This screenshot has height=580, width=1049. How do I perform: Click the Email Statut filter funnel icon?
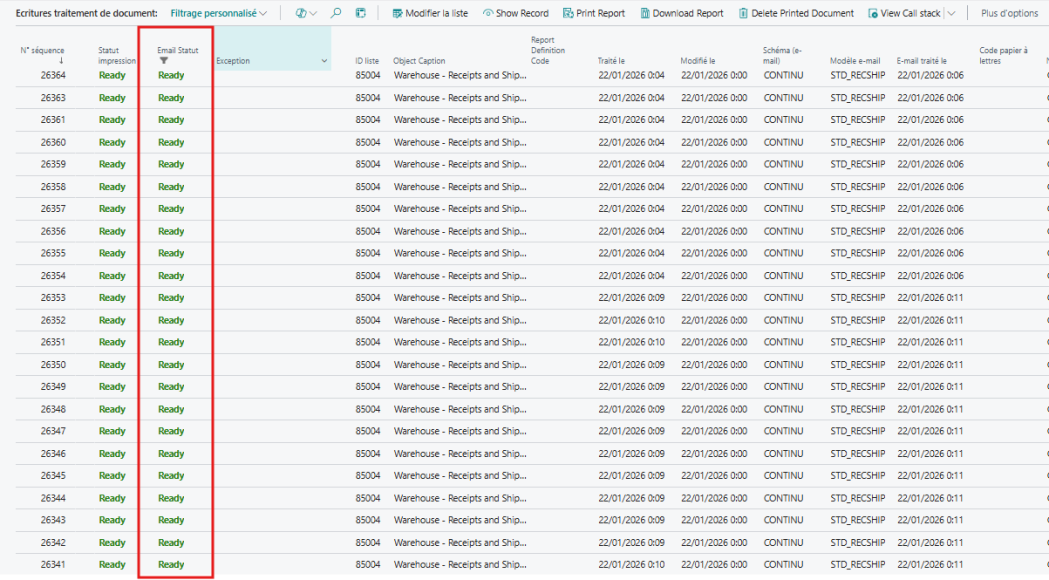[164, 61]
